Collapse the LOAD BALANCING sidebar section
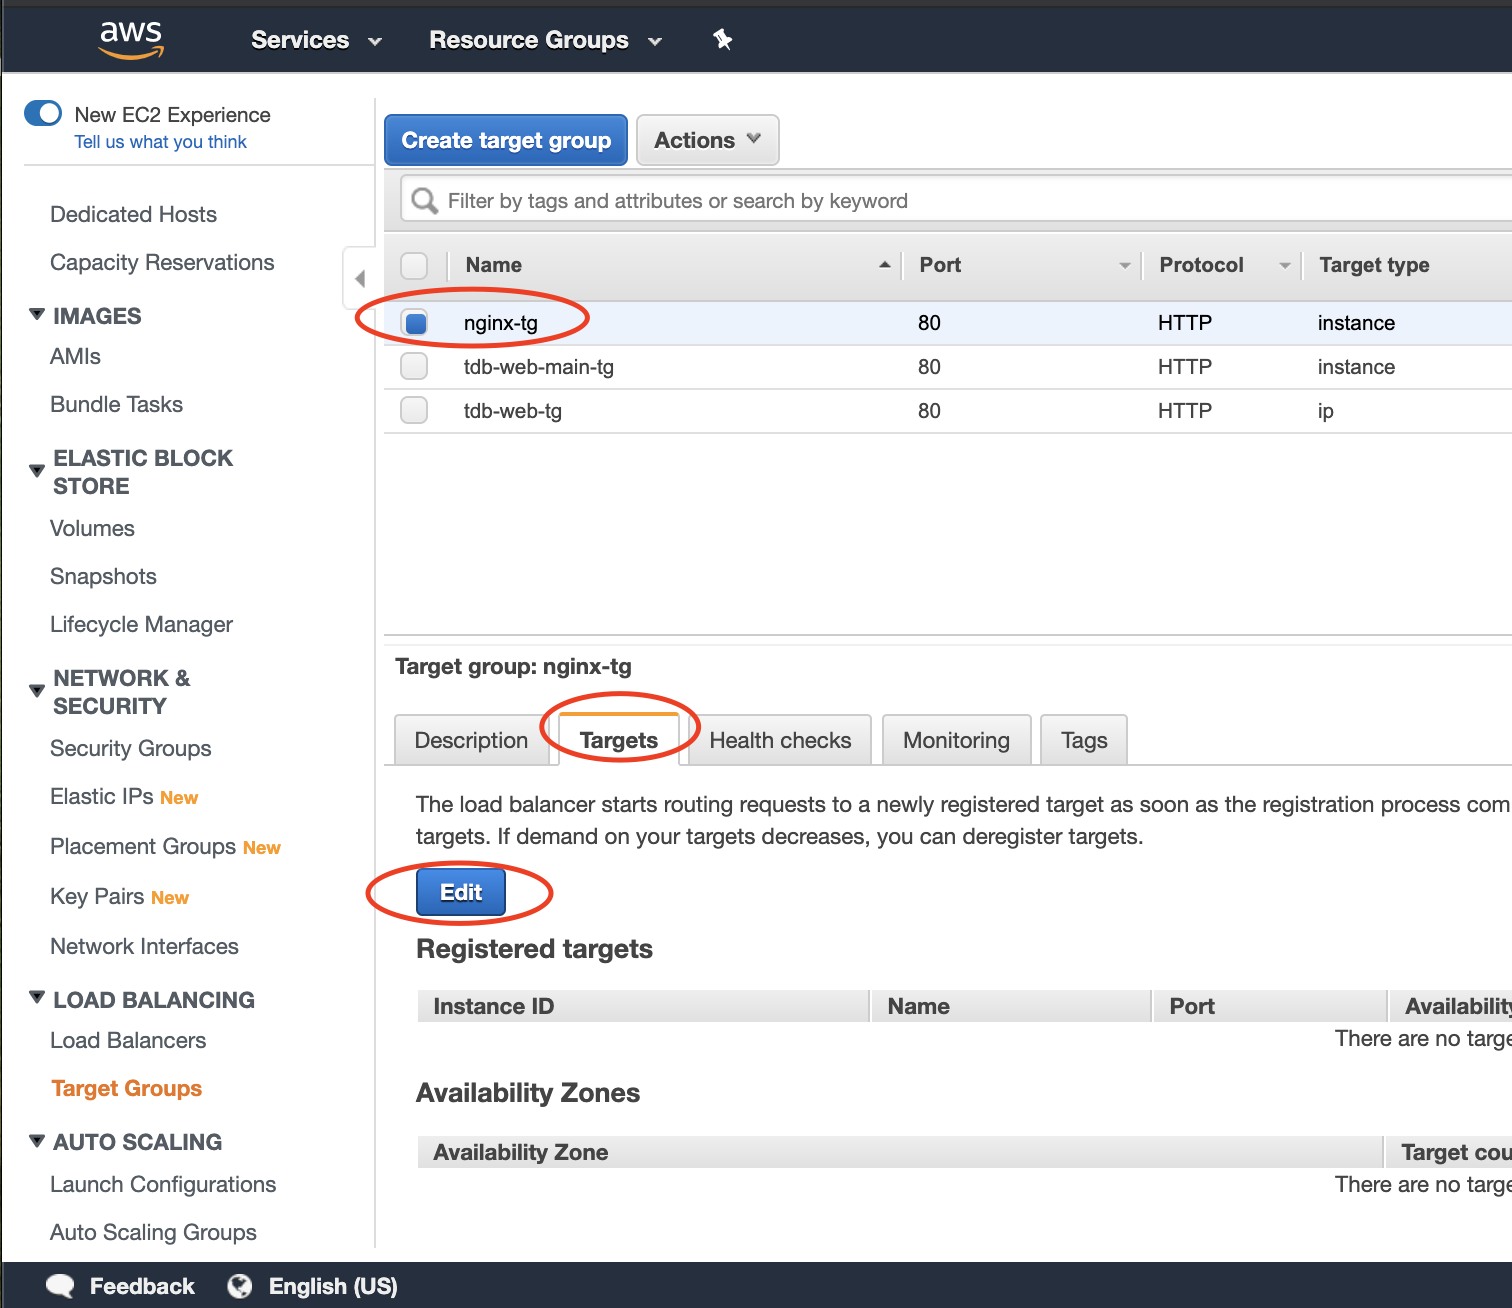The height and width of the screenshot is (1308, 1512). tap(37, 998)
